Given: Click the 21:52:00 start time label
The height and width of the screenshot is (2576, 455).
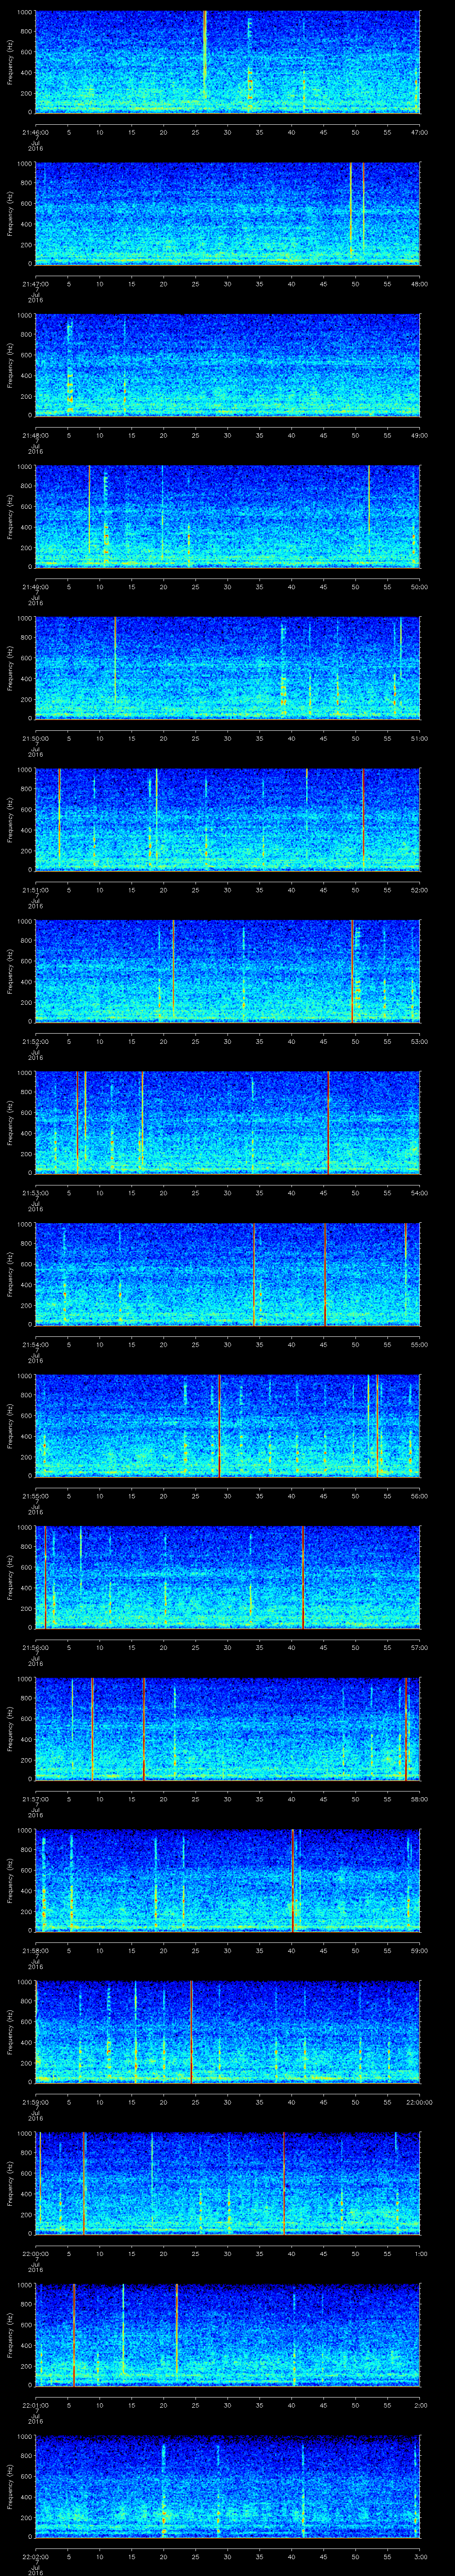Looking at the screenshot, I should point(36,1041).
